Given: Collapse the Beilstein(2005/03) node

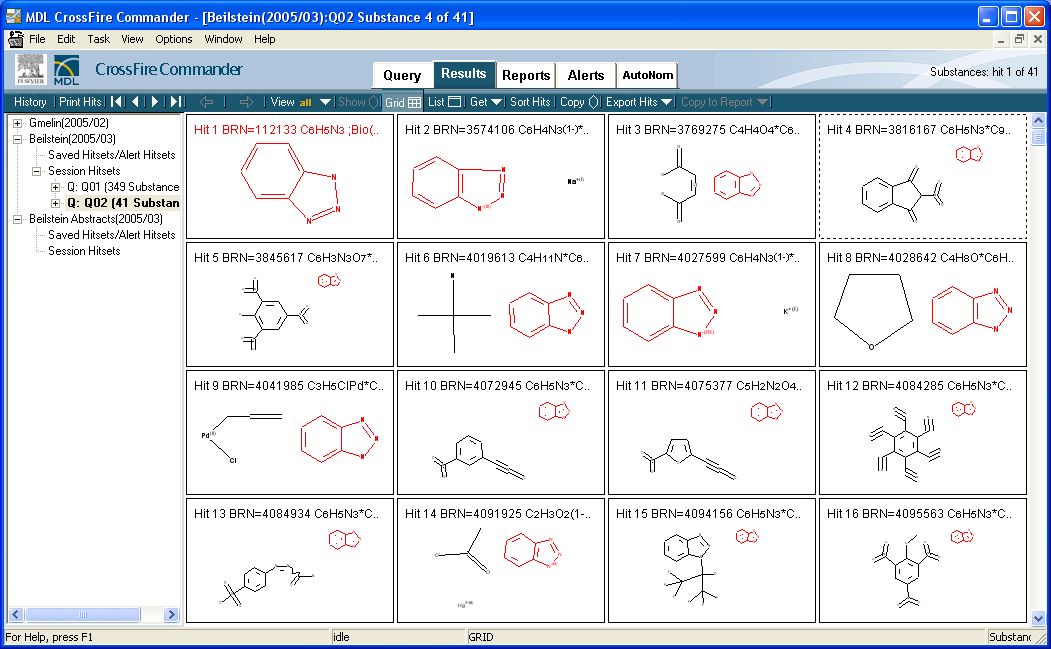Looking at the screenshot, I should pos(17,139).
